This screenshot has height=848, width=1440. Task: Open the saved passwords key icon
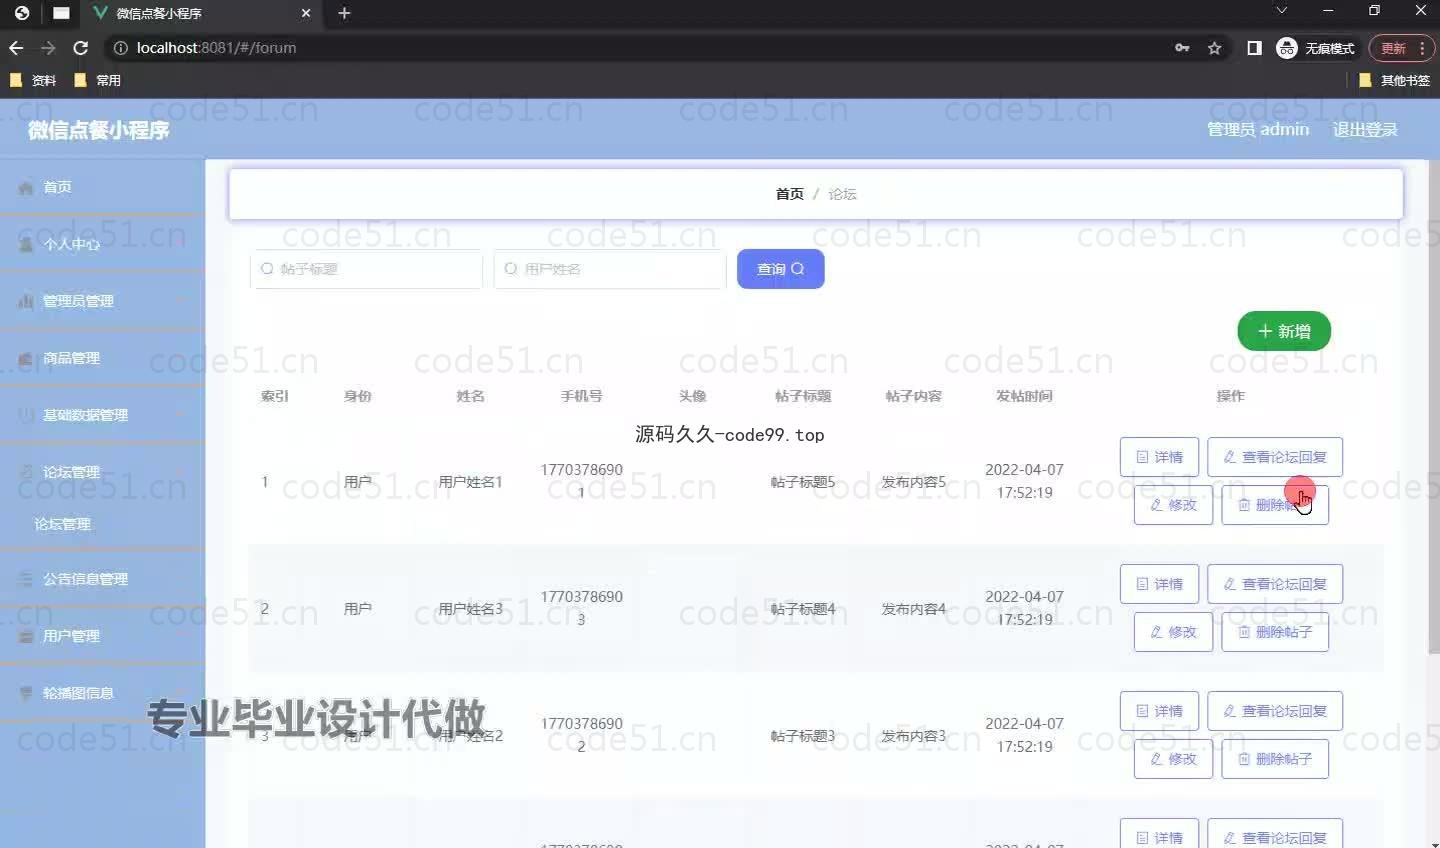(1182, 48)
